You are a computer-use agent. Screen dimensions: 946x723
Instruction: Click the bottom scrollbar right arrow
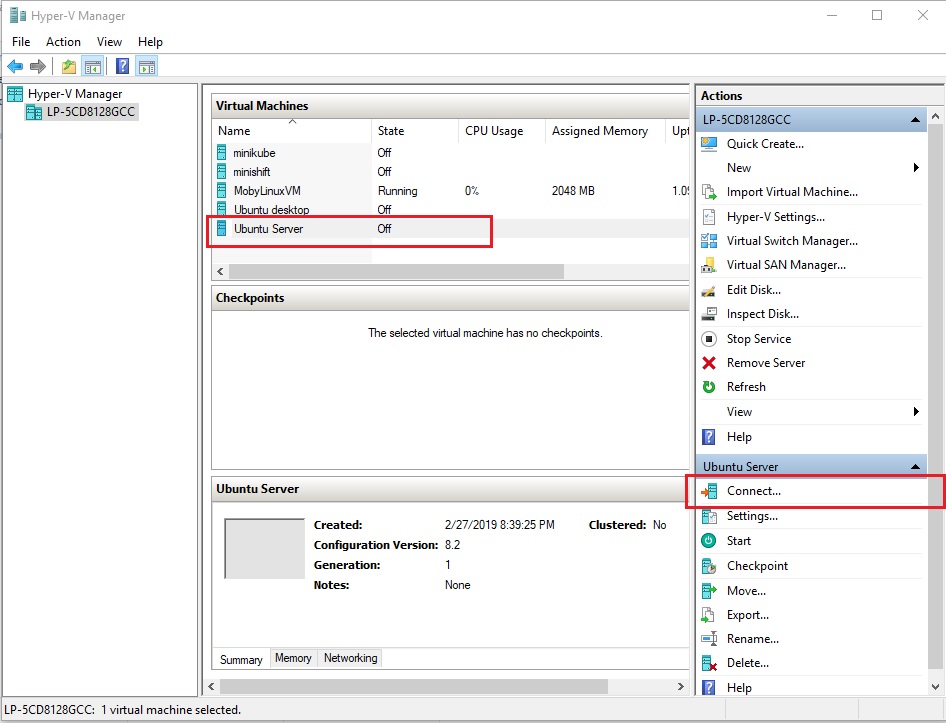coord(681,687)
